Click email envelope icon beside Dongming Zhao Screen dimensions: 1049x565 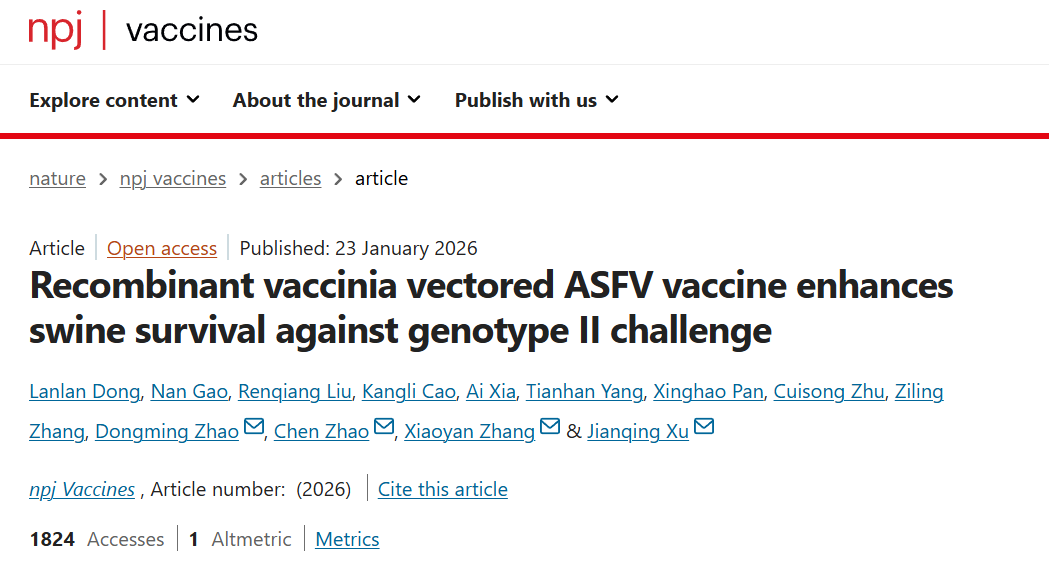pyautogui.click(x=254, y=428)
